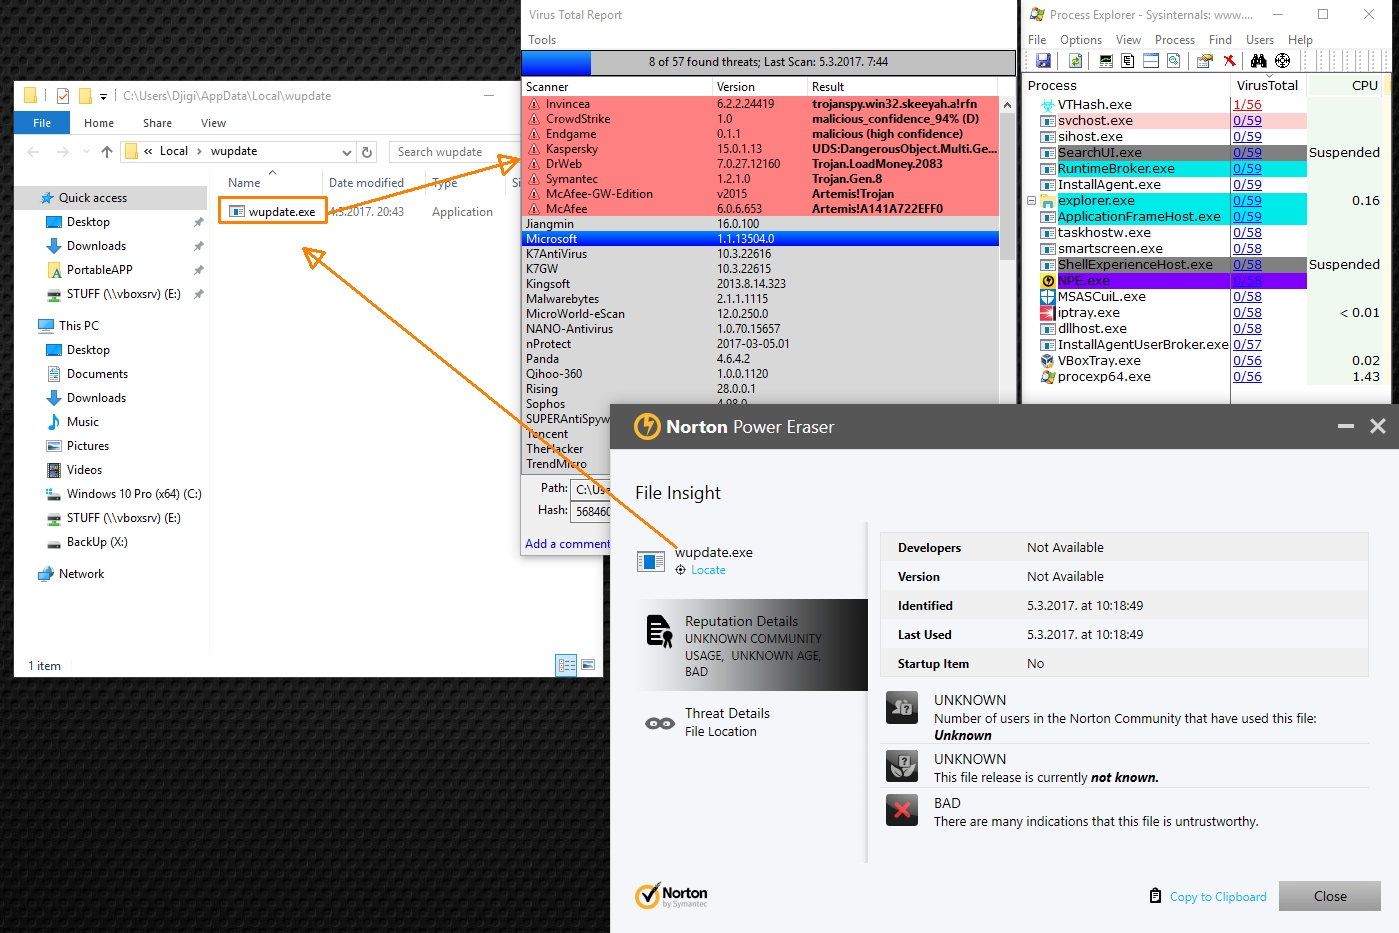Expand the address bar history dropdown in File Explorer
Viewport: 1399px width, 933px height.
[347, 152]
